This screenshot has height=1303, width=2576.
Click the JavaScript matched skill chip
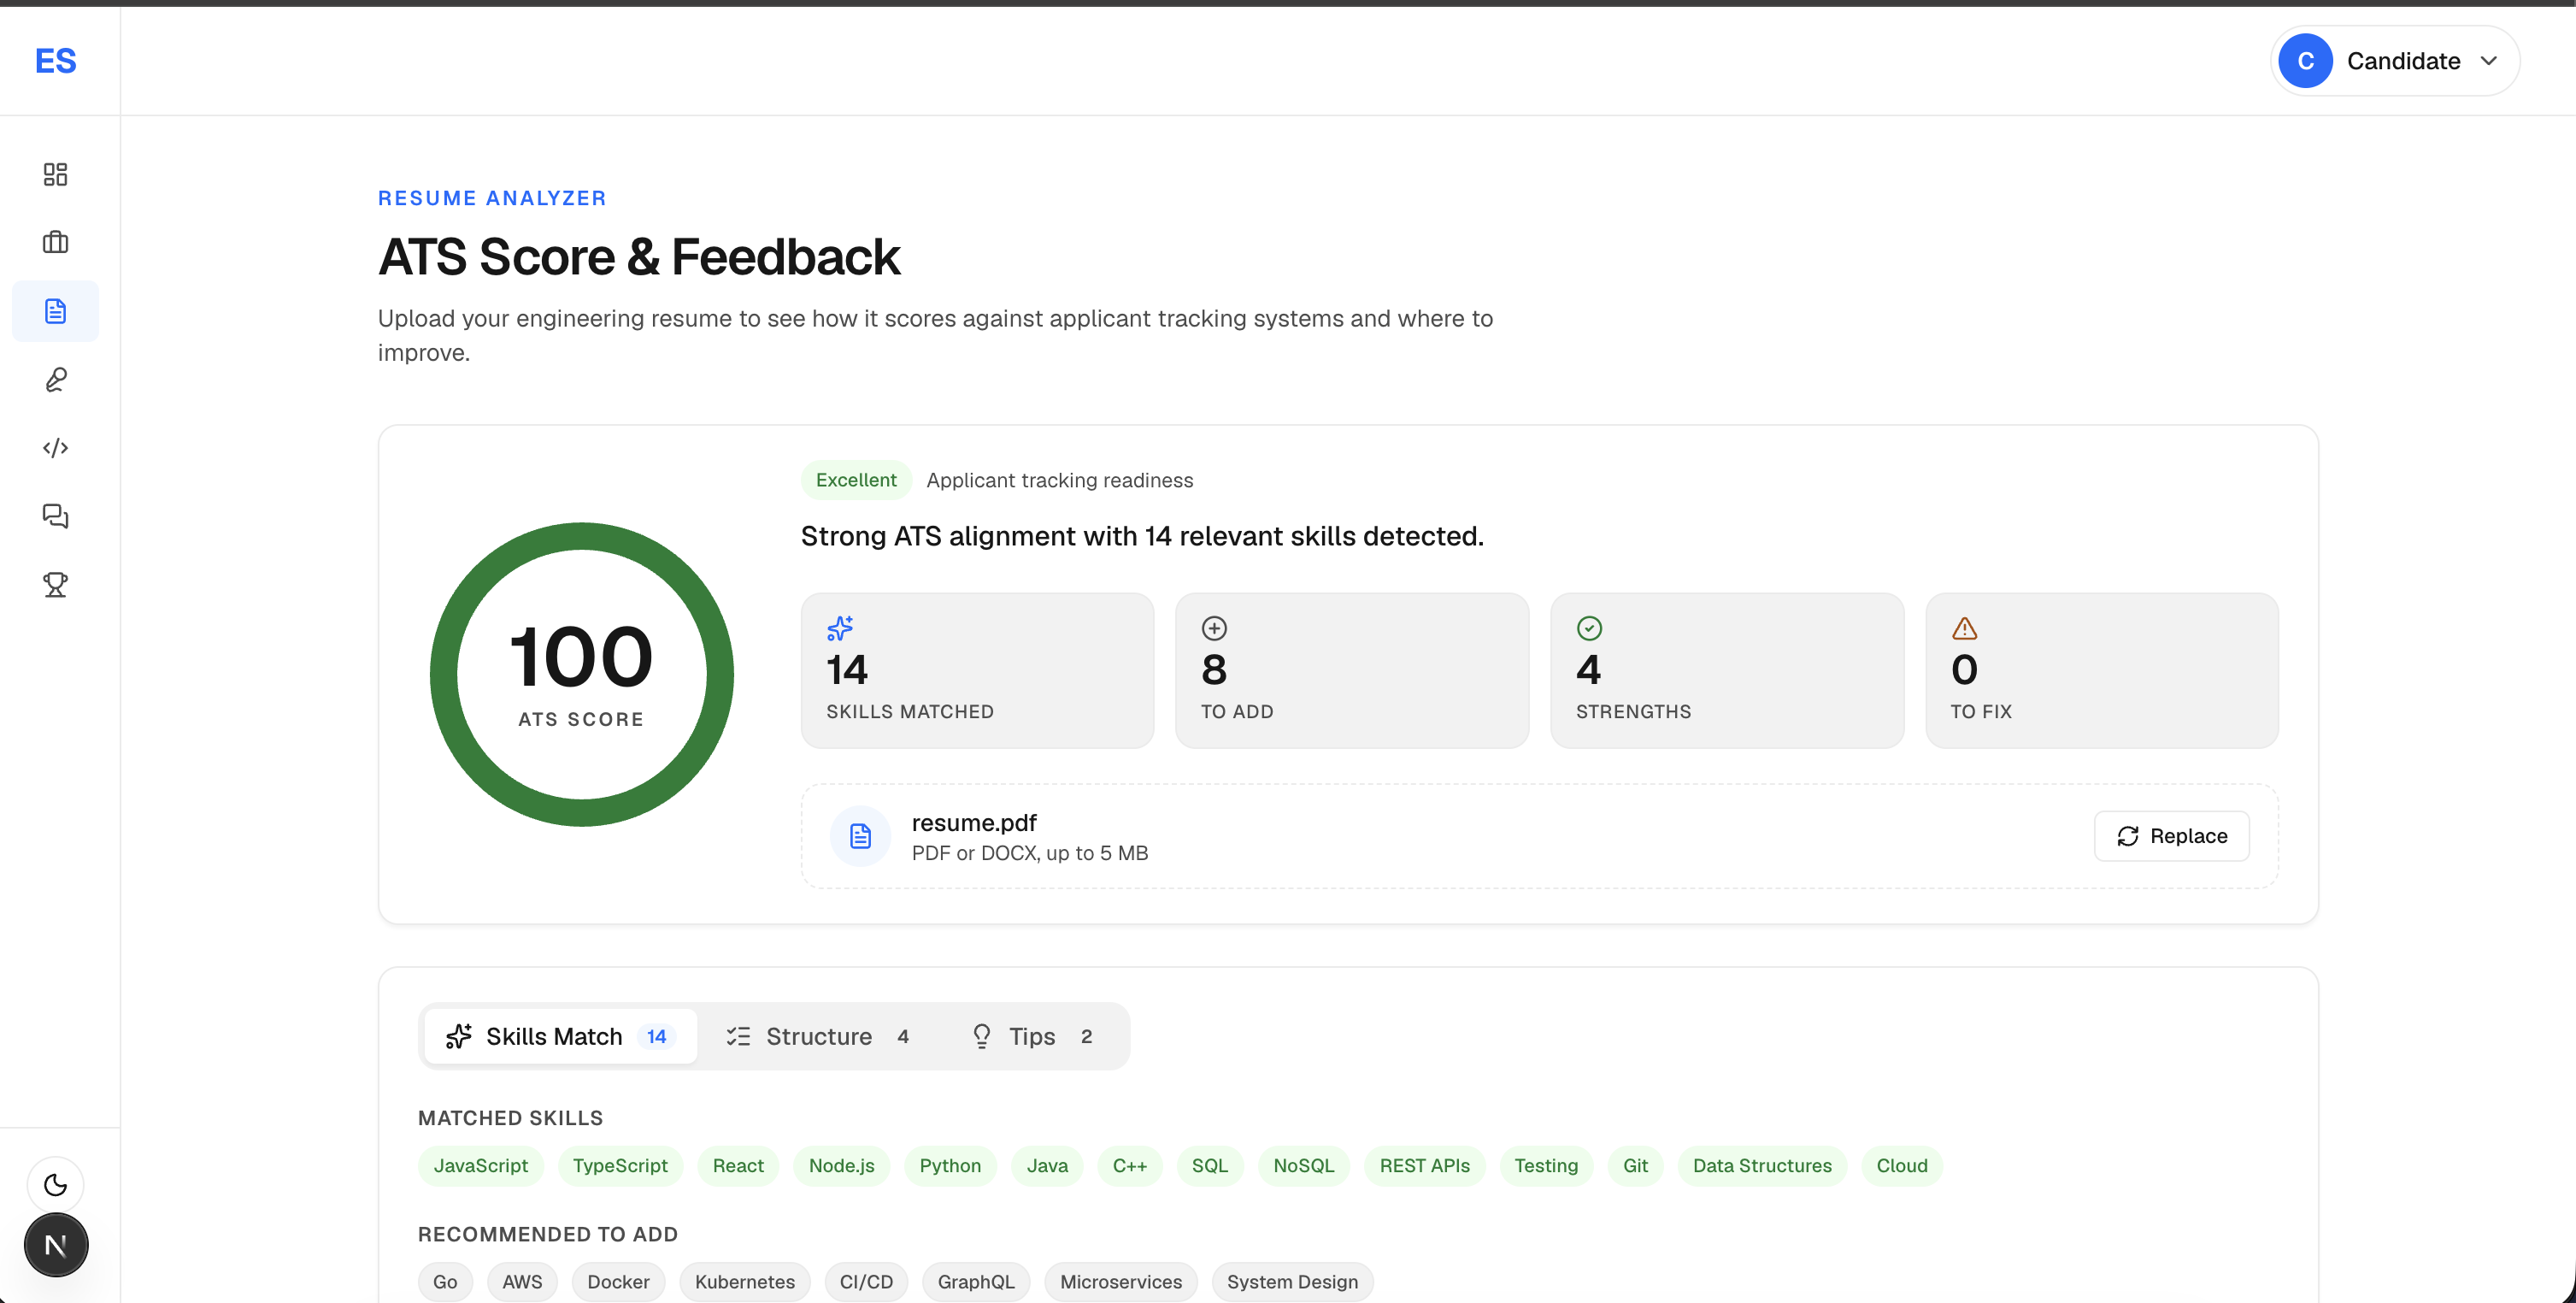(x=480, y=1166)
